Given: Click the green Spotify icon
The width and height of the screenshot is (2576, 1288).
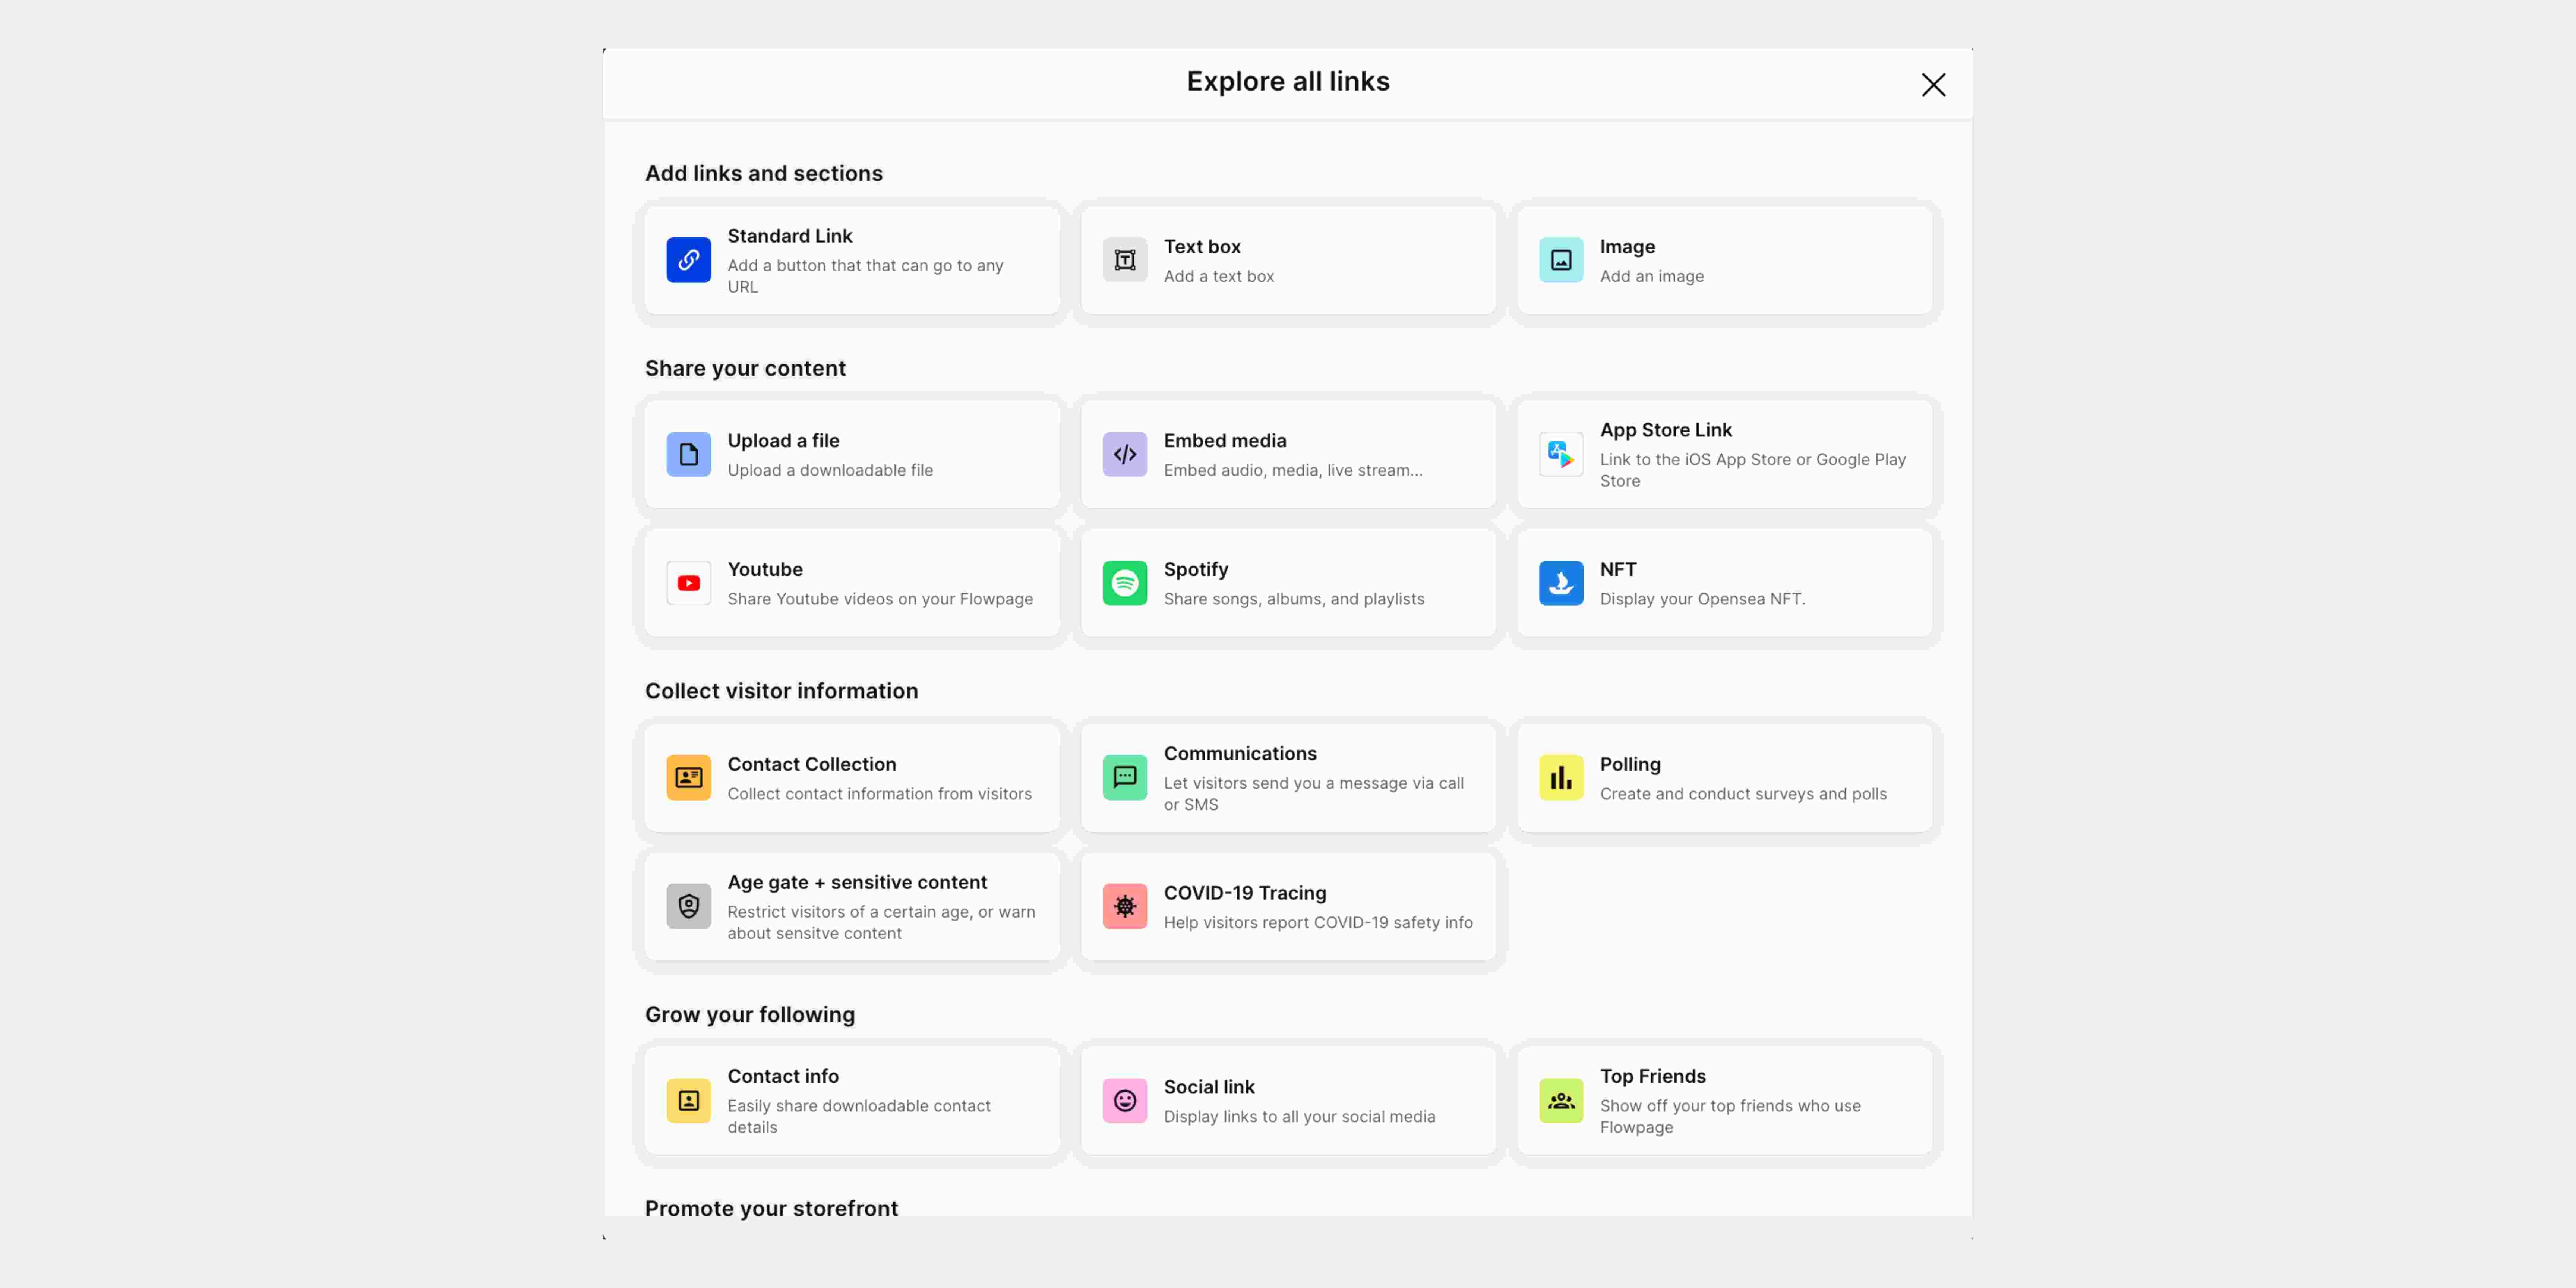Looking at the screenshot, I should click(1125, 583).
